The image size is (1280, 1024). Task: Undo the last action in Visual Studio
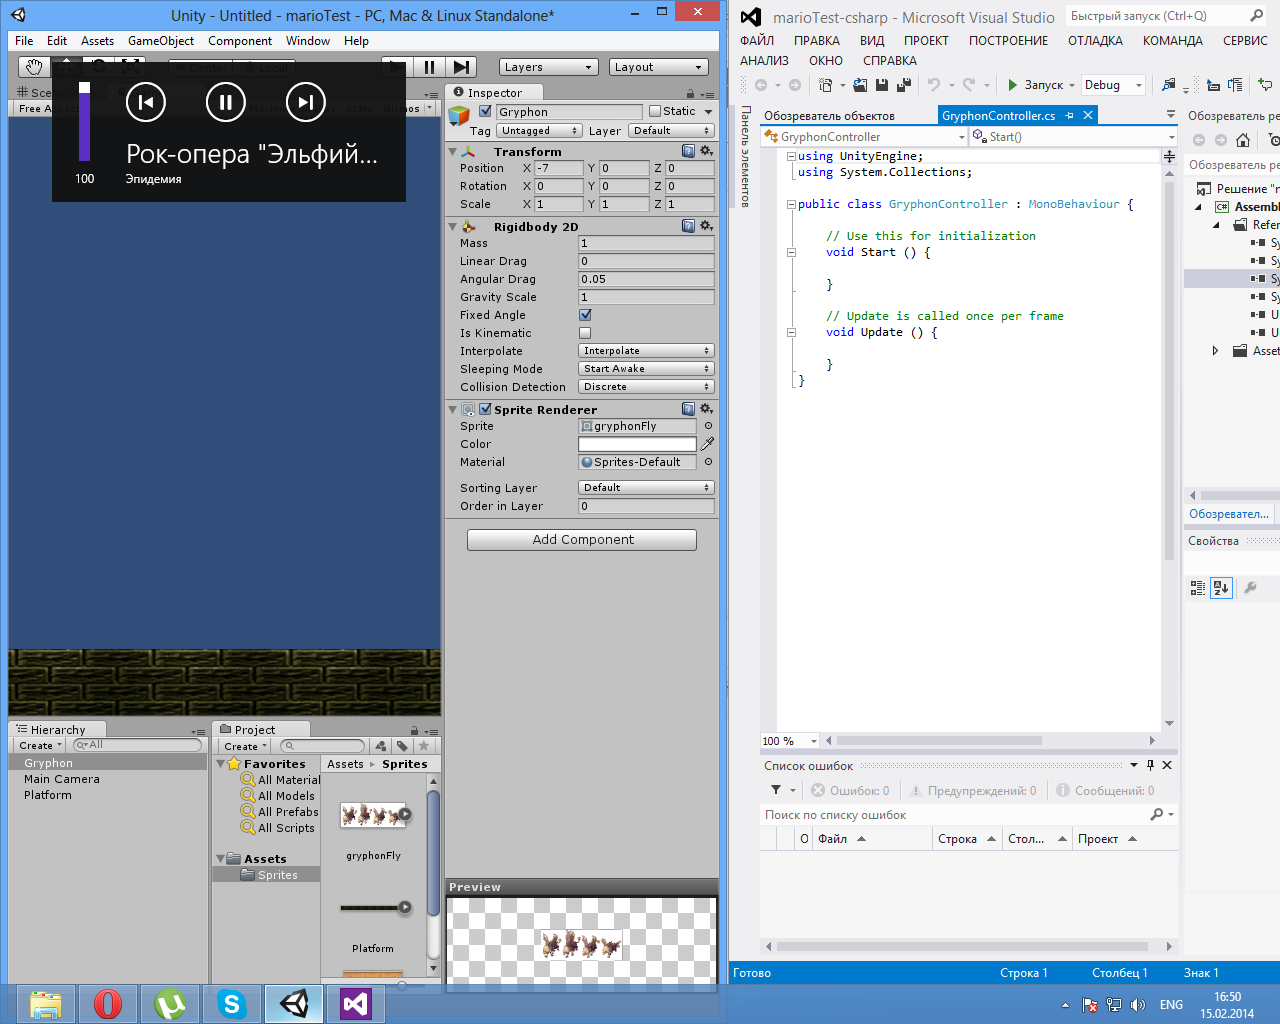tap(934, 85)
